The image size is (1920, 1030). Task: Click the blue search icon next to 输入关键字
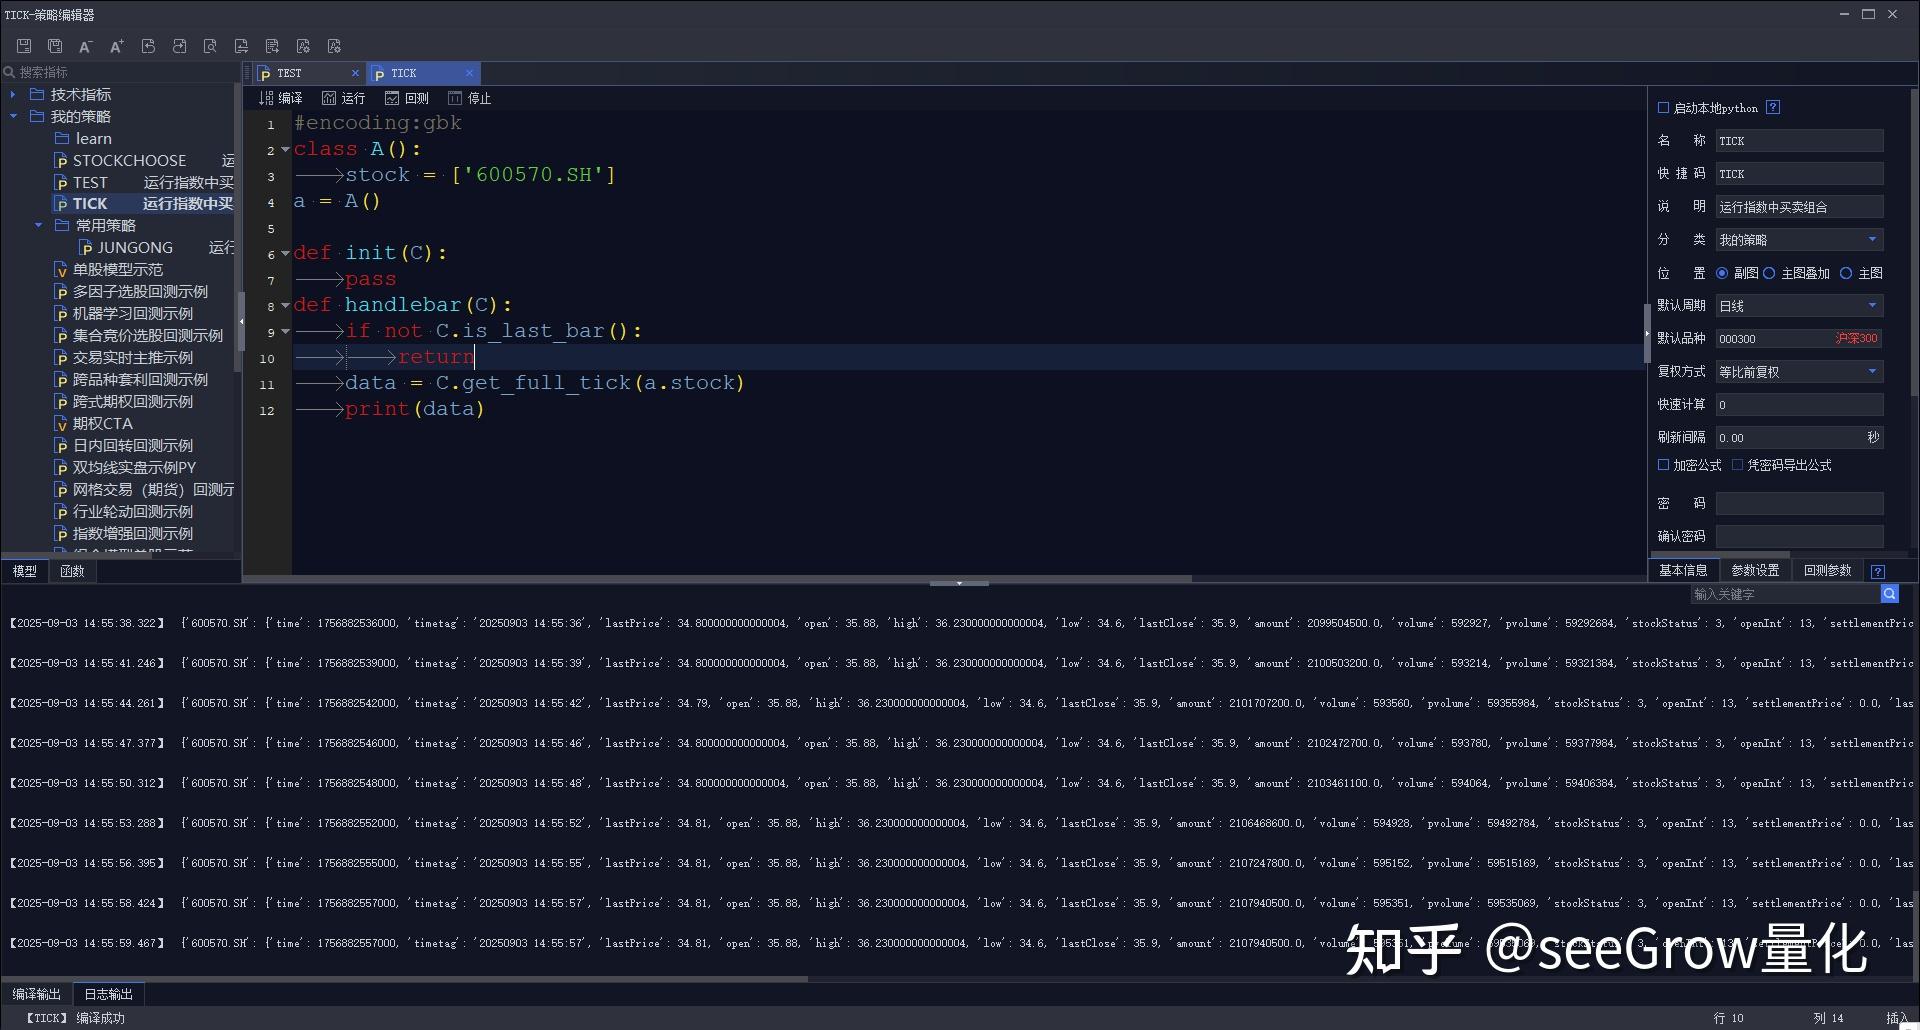[x=1889, y=593]
